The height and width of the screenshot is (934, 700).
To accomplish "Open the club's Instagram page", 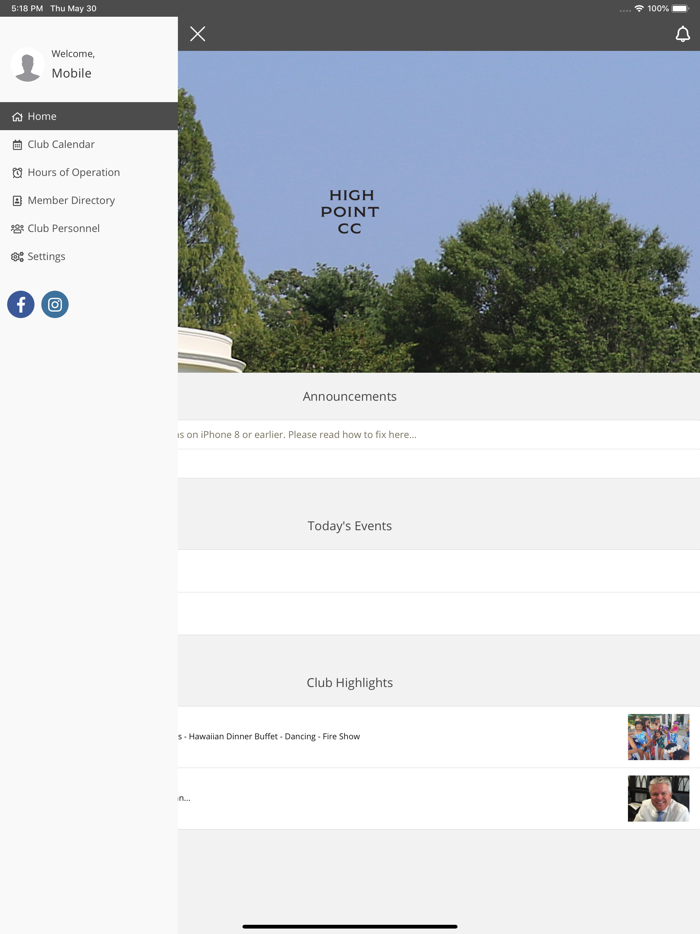I will coord(55,304).
